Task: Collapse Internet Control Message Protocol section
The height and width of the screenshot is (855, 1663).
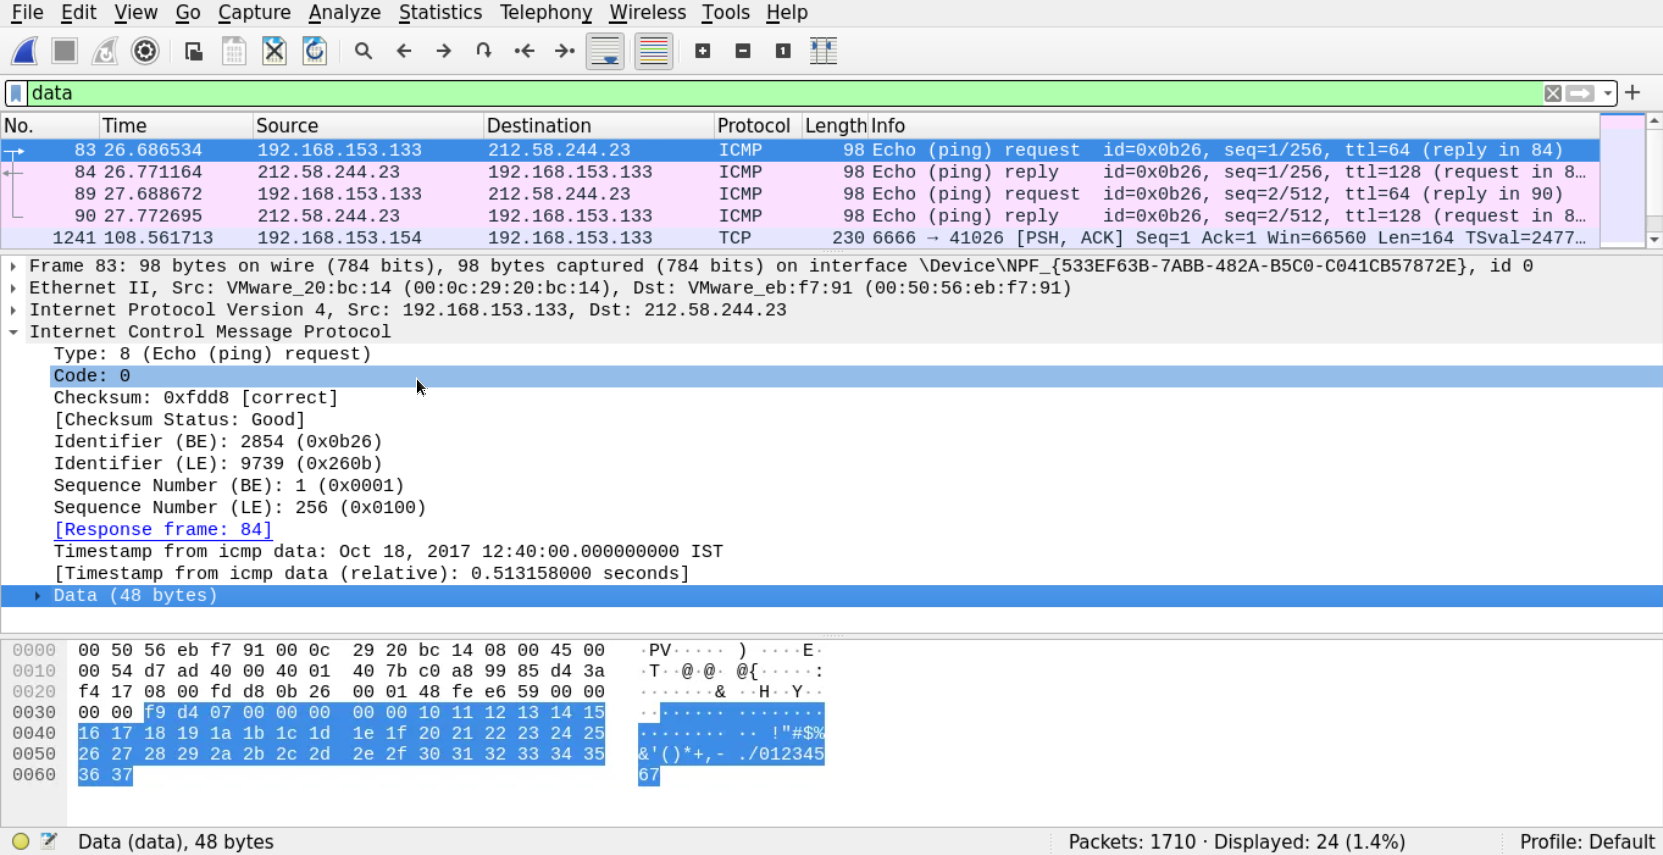Action: click(13, 332)
